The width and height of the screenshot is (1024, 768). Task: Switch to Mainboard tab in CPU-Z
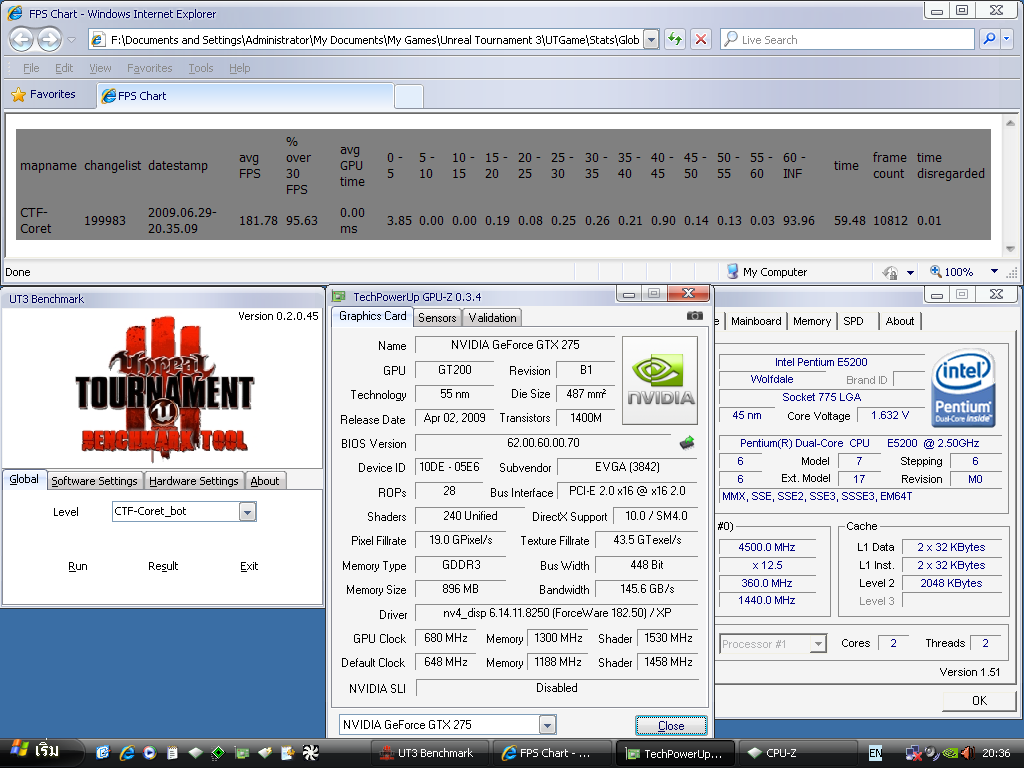click(756, 321)
